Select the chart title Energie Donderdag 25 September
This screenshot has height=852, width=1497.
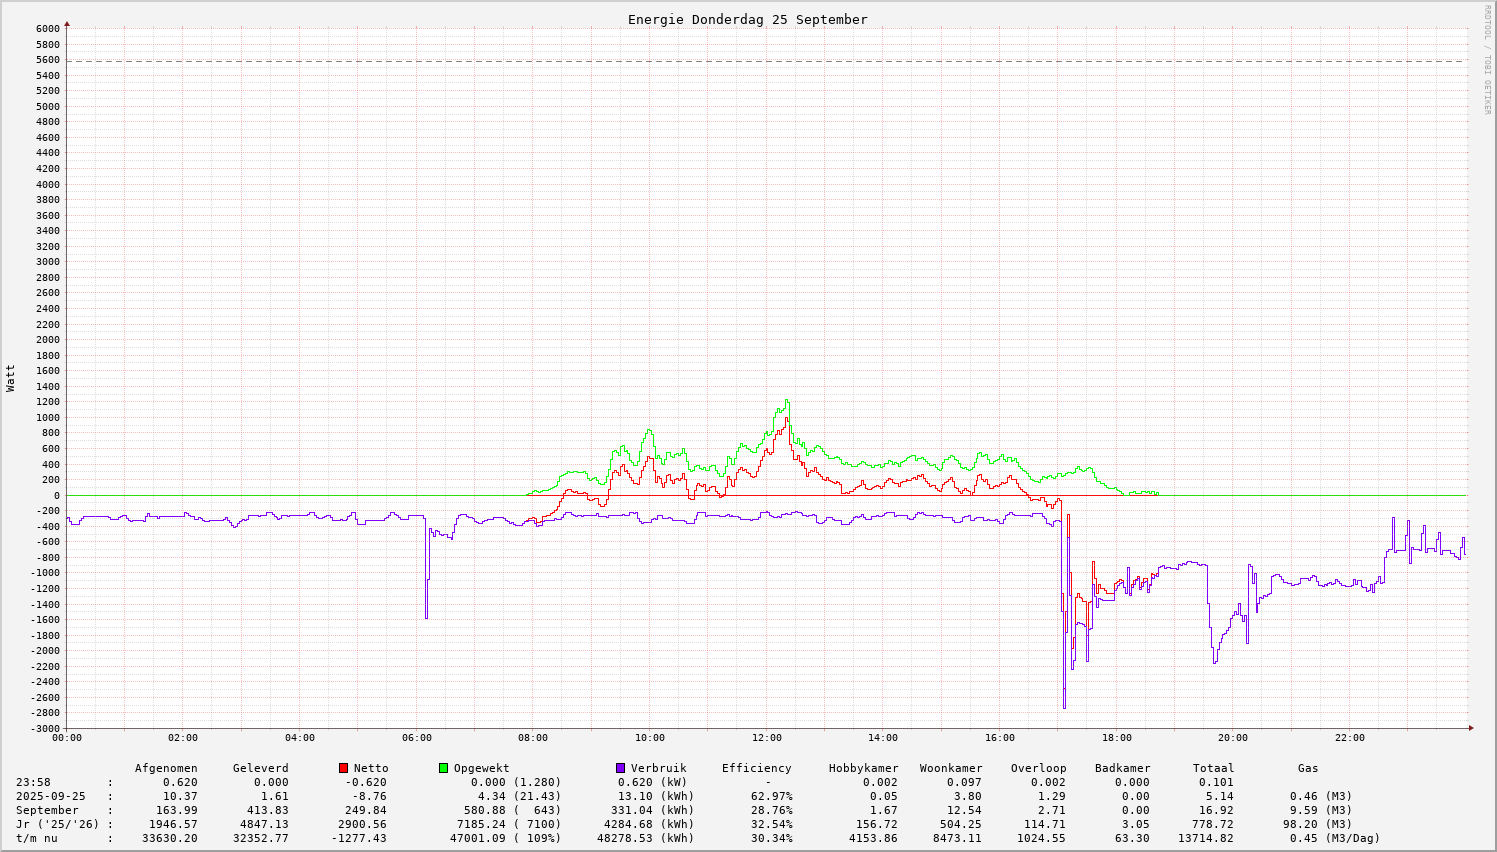747,19
